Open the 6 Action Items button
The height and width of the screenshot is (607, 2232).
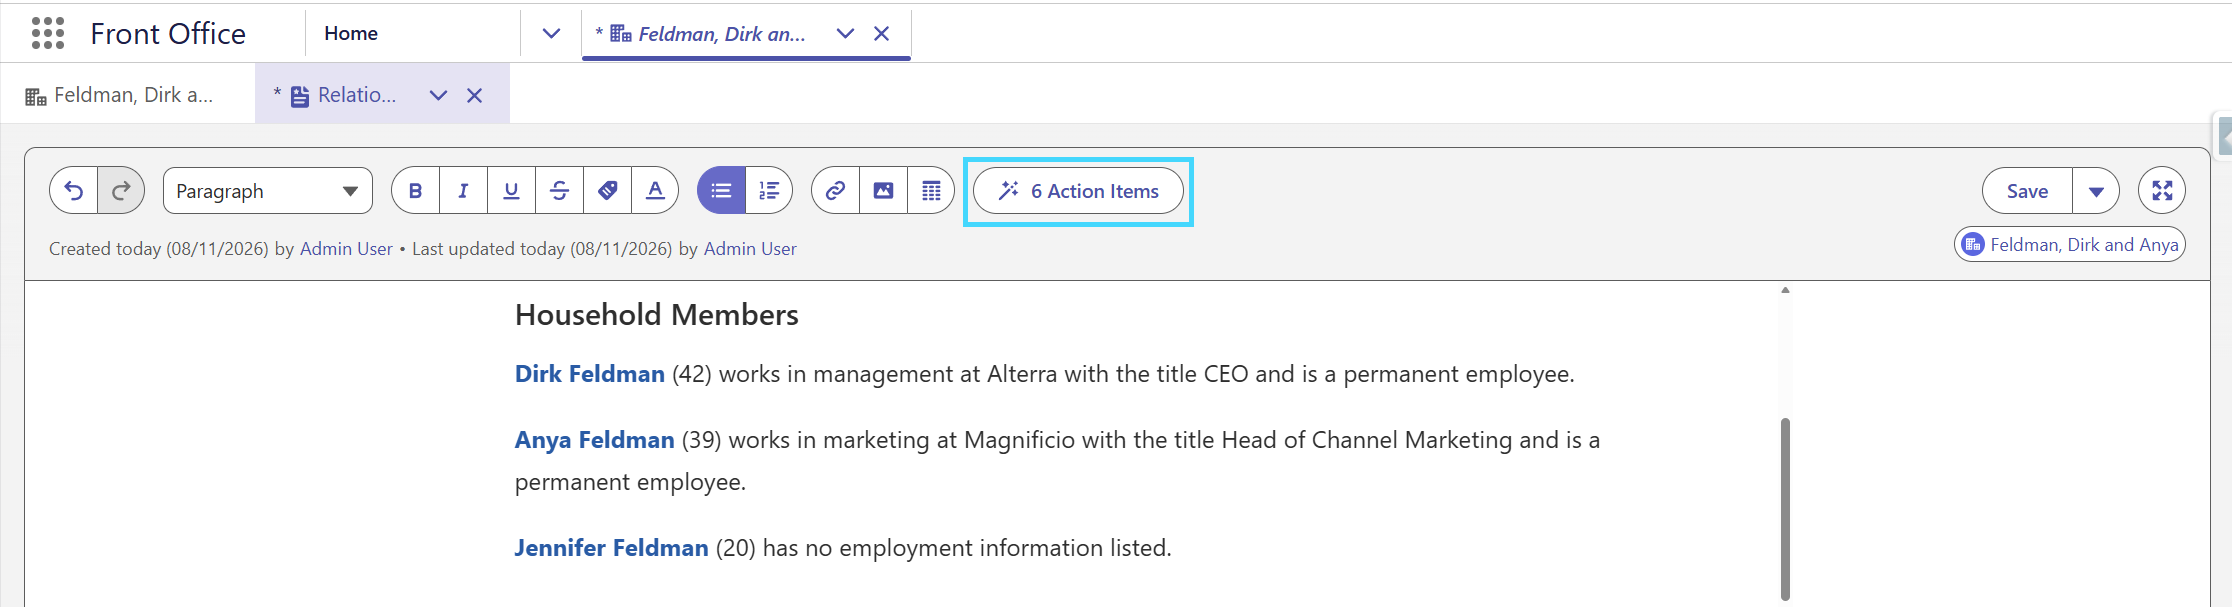1078,190
